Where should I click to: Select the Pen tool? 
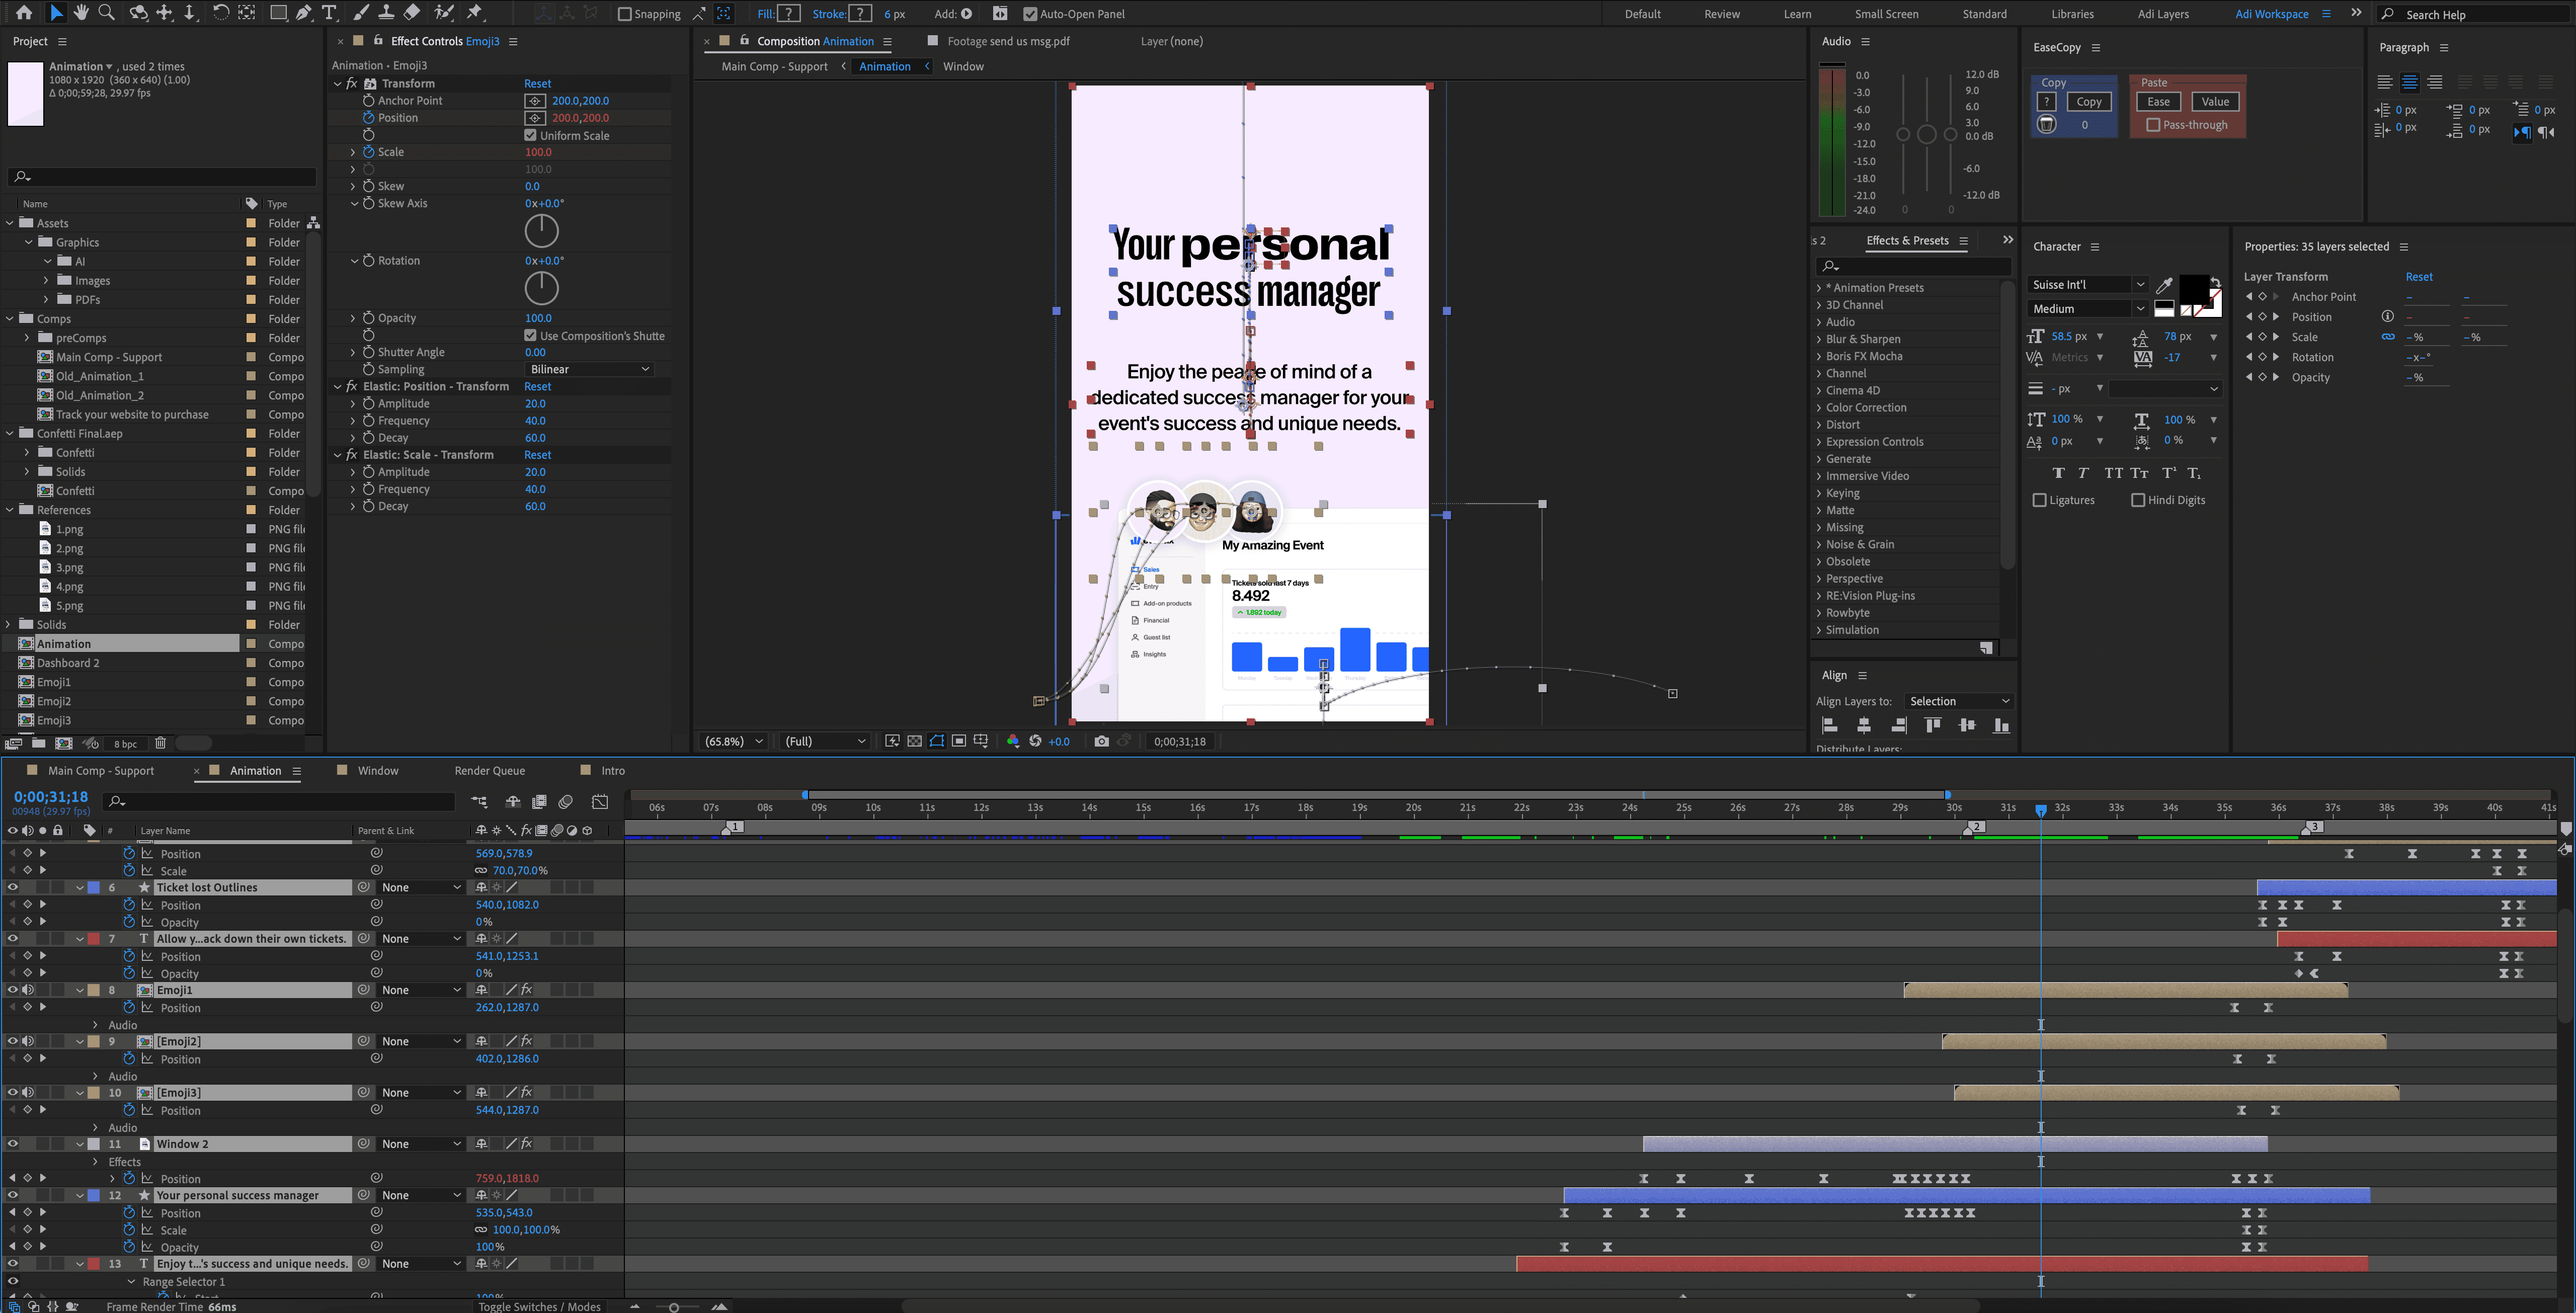tap(303, 13)
